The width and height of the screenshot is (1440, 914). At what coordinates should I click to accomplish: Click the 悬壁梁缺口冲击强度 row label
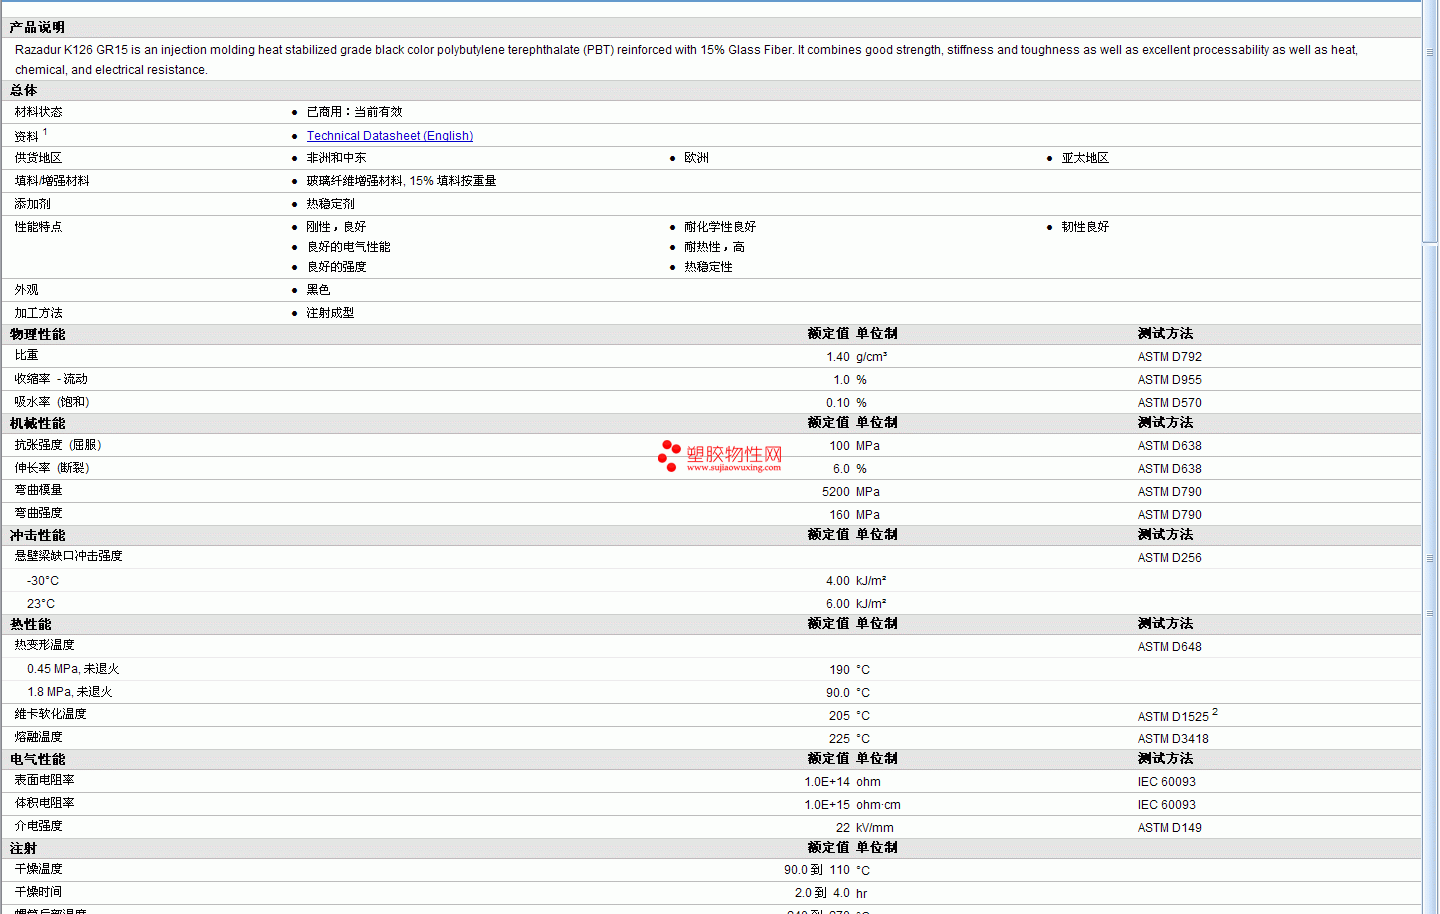tap(68, 556)
